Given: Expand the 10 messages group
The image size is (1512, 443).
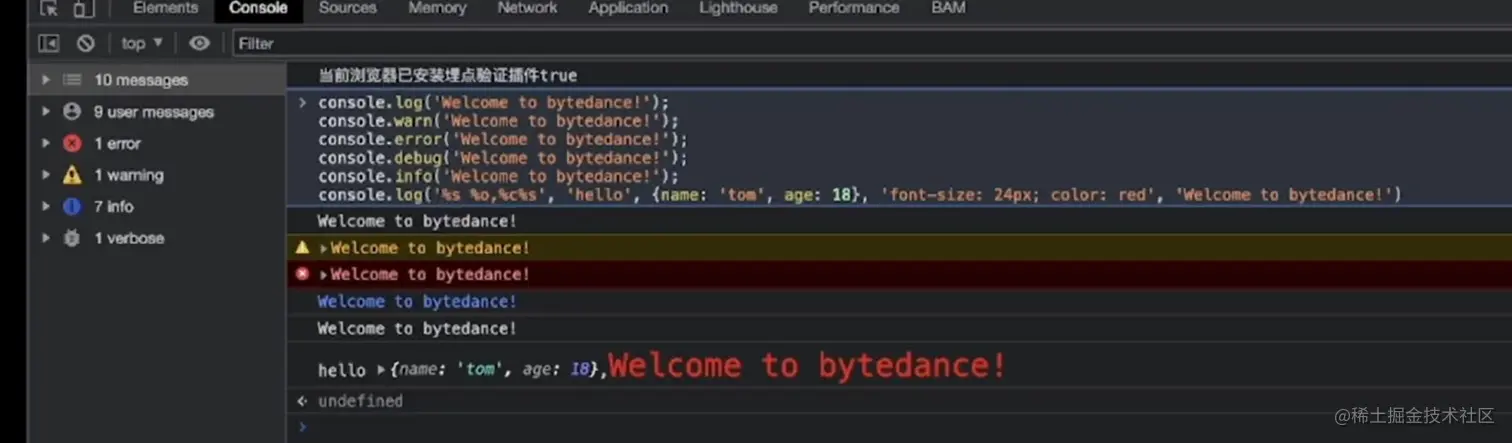Looking at the screenshot, I should [x=45, y=80].
